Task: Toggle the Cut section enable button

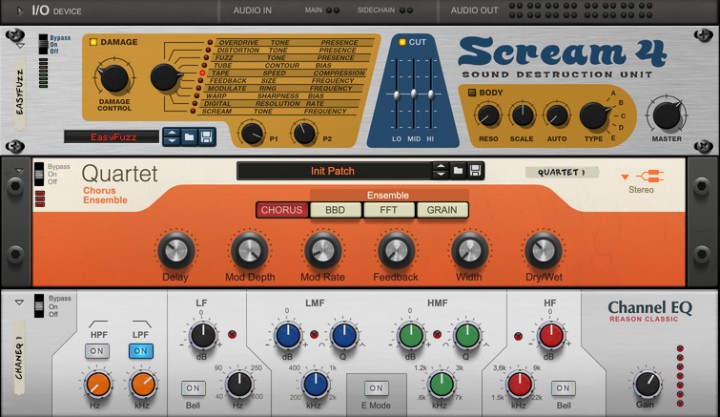Action: coord(402,42)
